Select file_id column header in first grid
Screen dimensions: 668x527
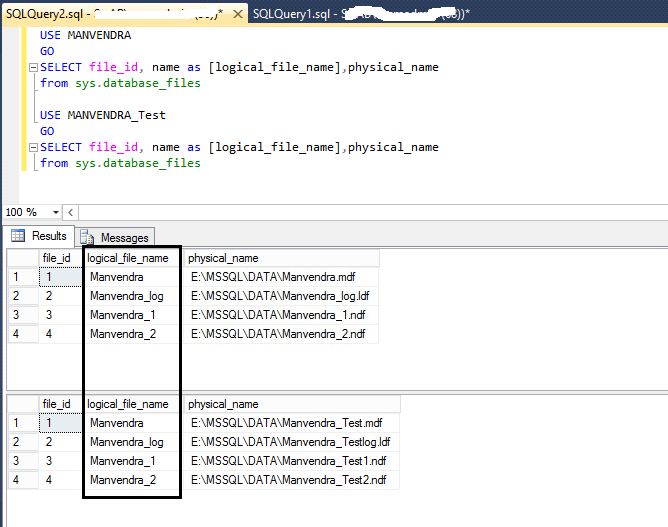click(60, 258)
